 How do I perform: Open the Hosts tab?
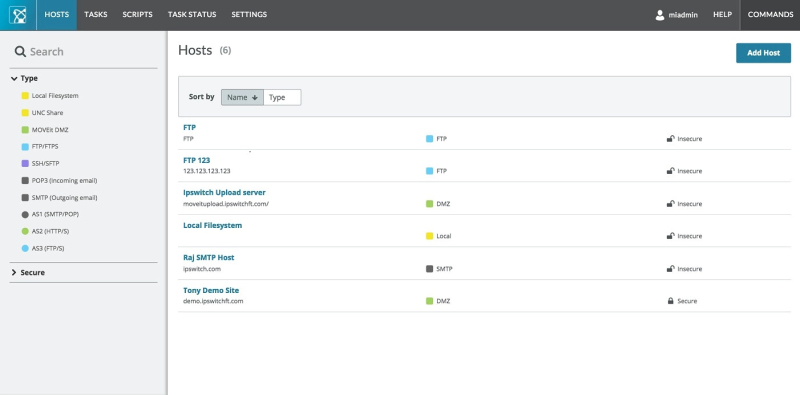coord(57,15)
